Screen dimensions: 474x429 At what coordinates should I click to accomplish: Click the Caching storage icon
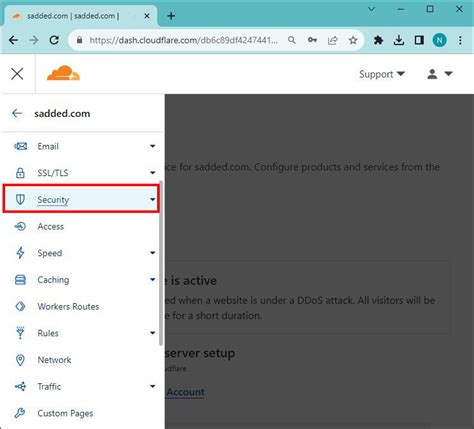[x=20, y=279]
